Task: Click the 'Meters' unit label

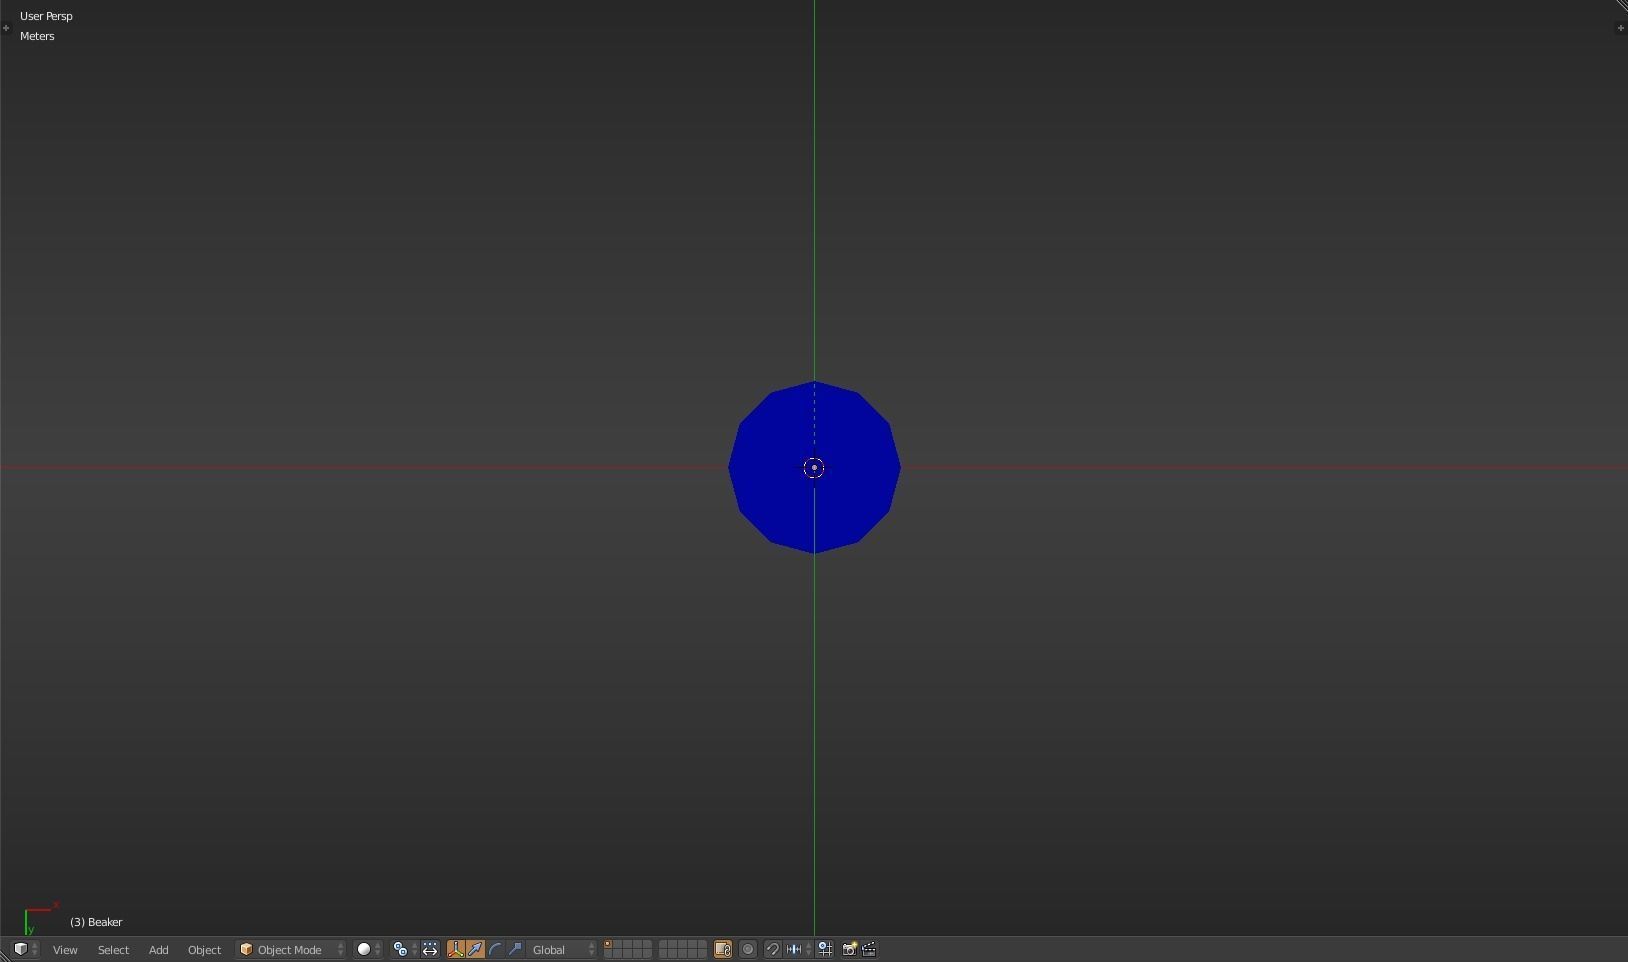Action: 37,36
